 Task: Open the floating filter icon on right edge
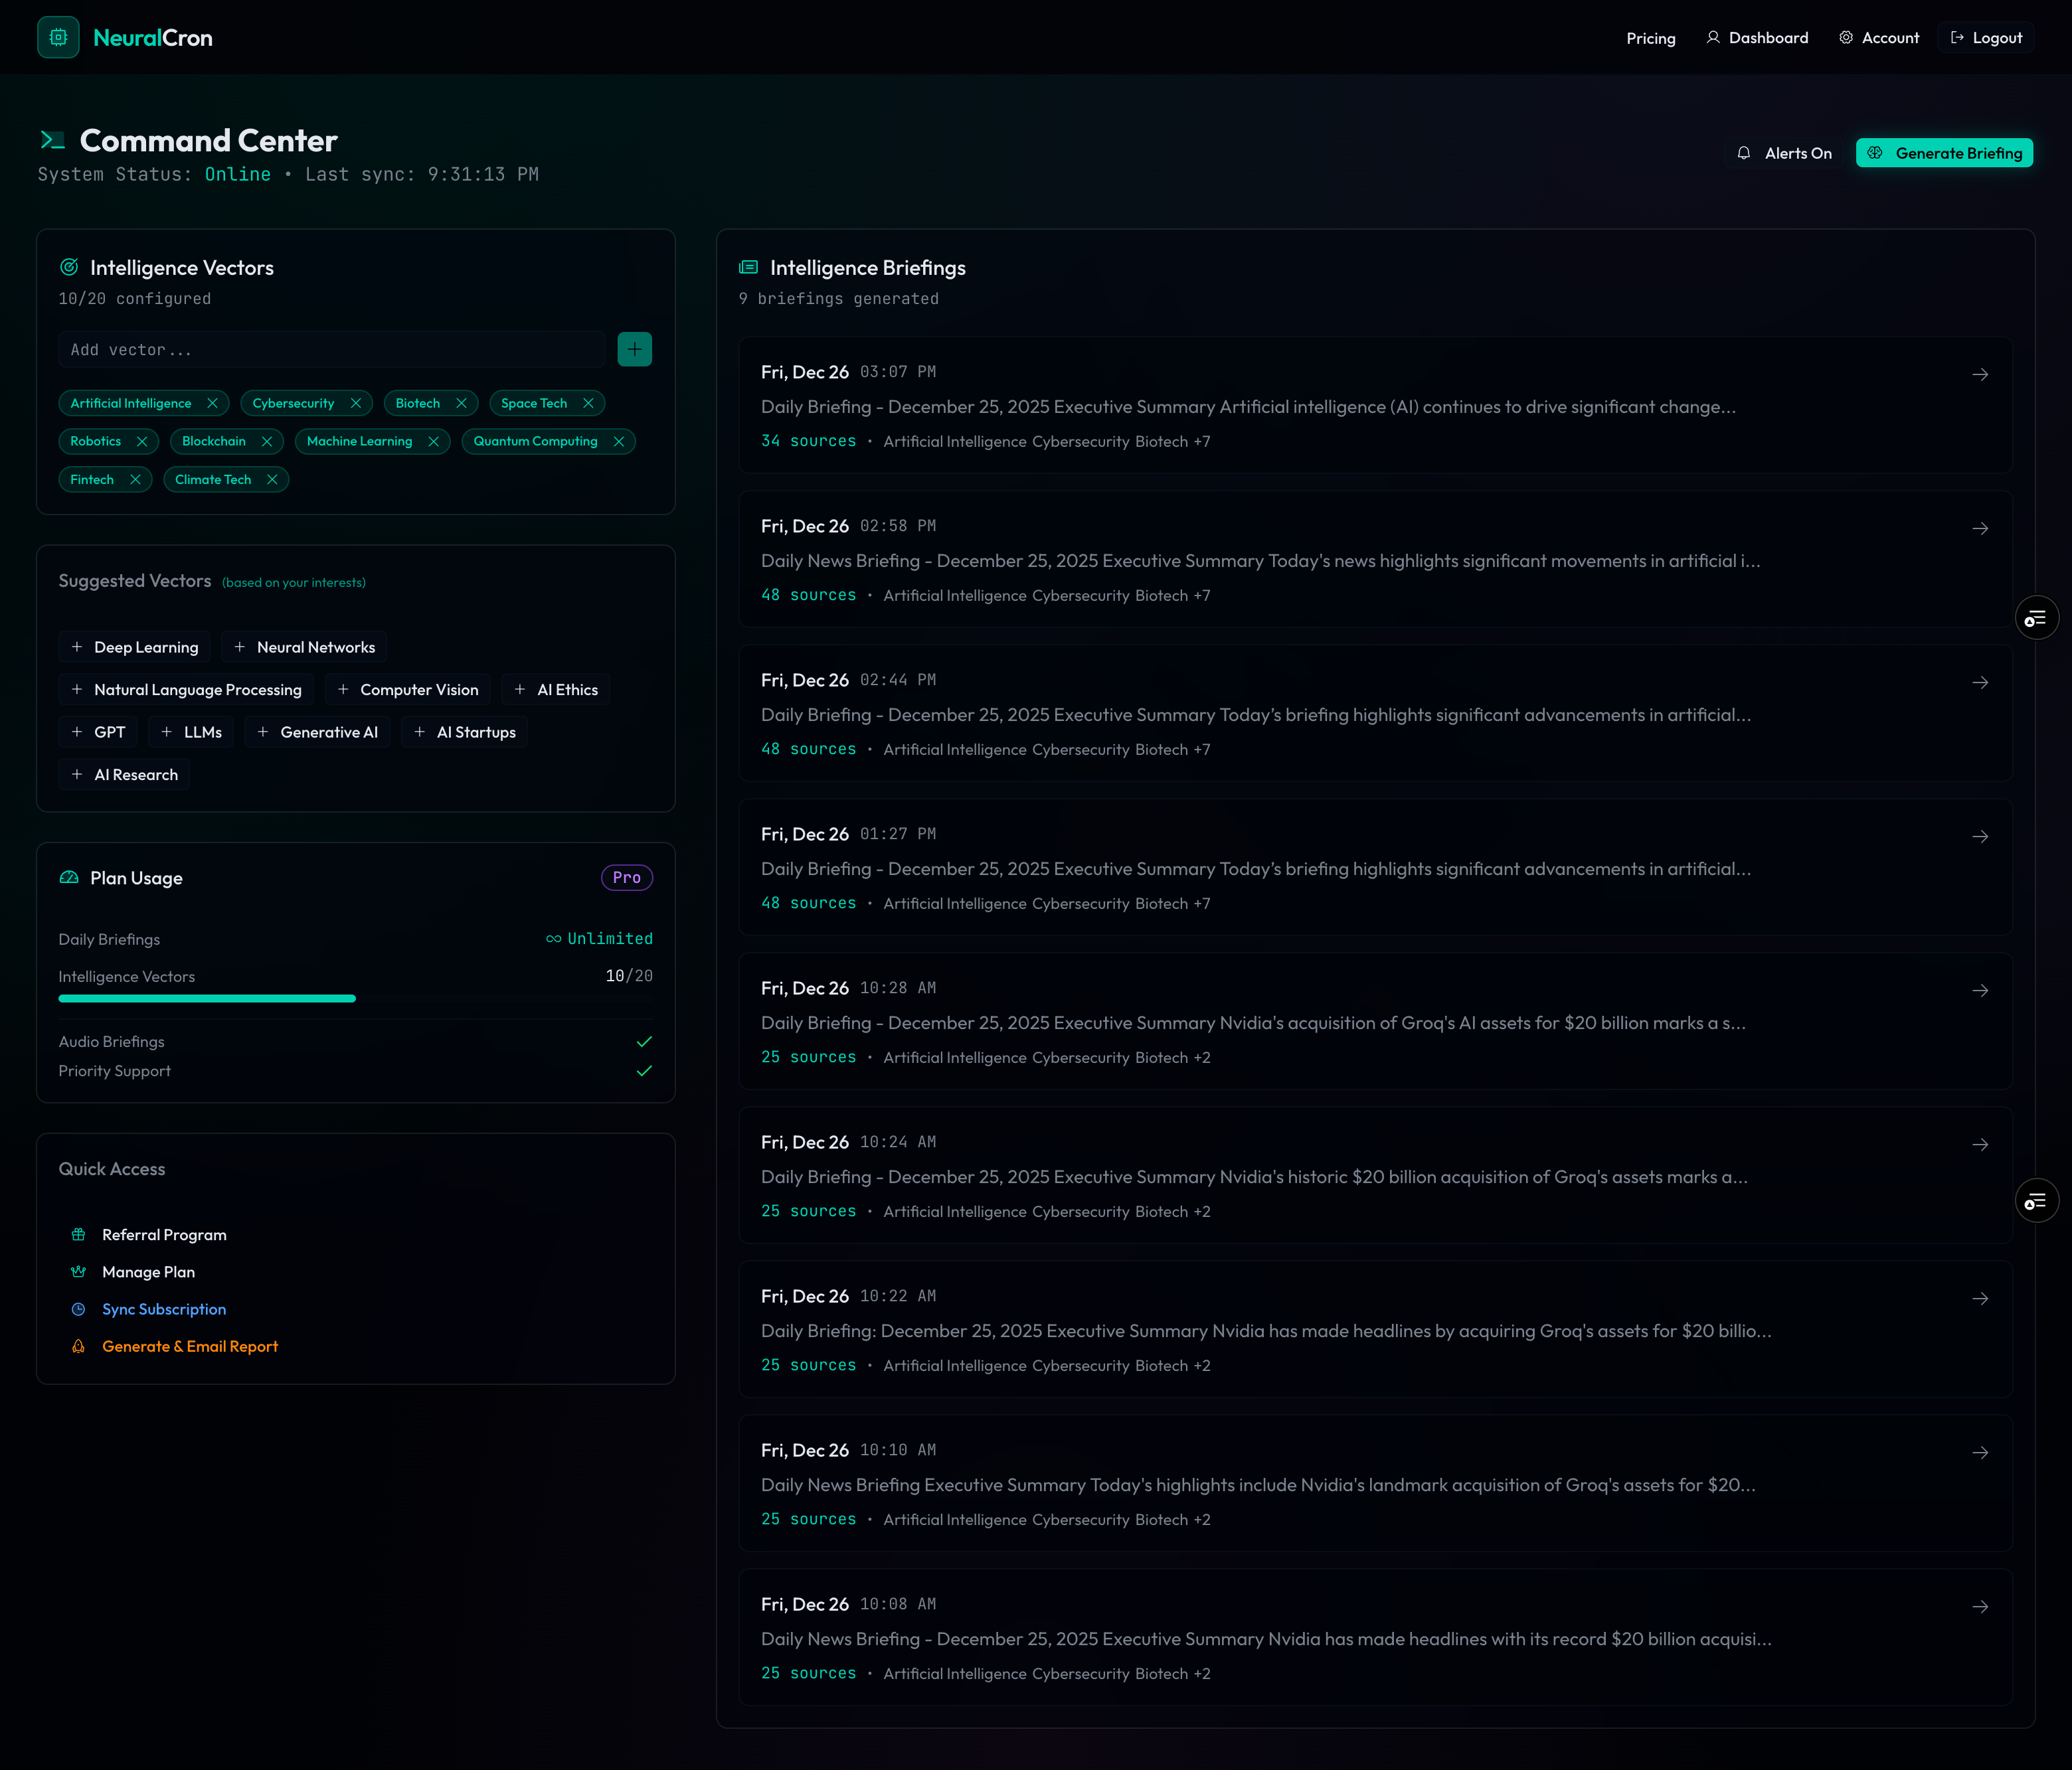tap(2037, 617)
